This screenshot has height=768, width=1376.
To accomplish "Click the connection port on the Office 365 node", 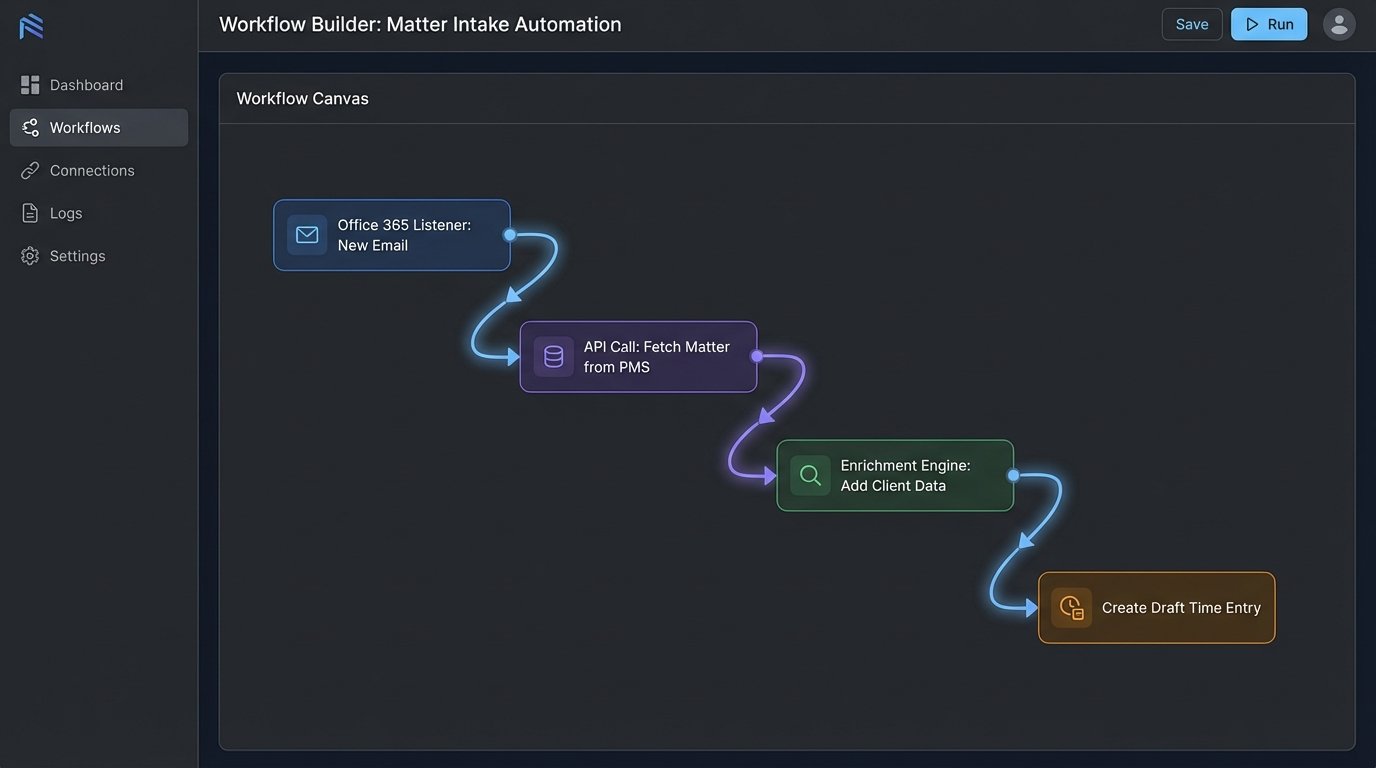I will [x=509, y=234].
